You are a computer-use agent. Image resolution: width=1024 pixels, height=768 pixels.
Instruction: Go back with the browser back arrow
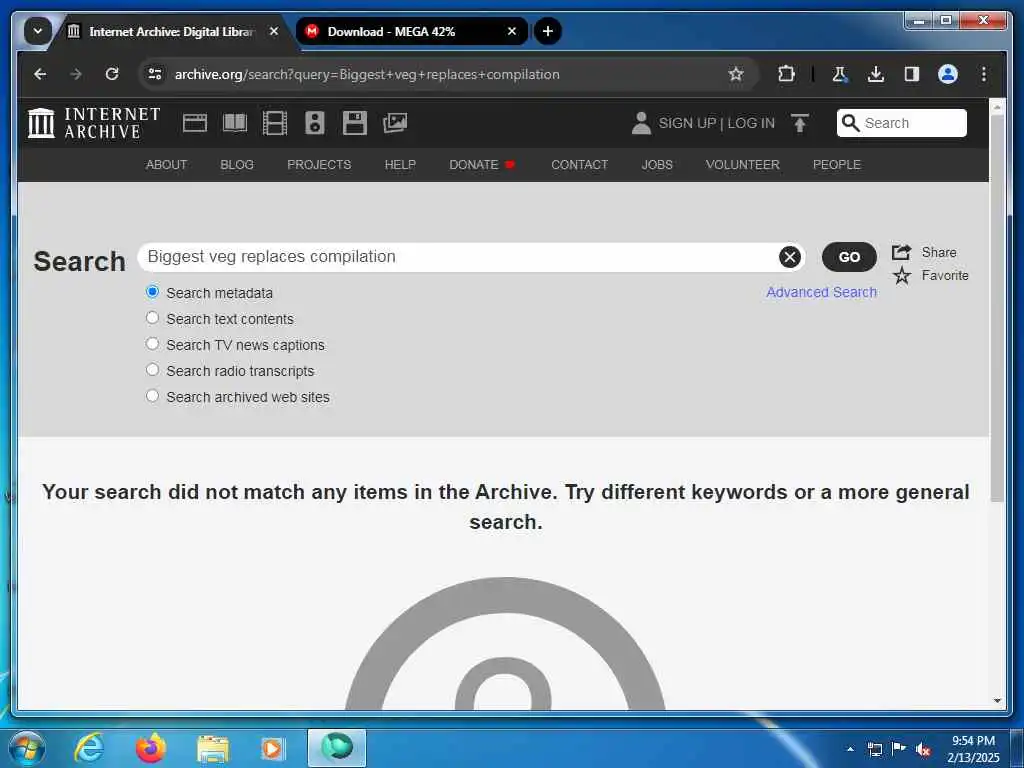[x=40, y=74]
